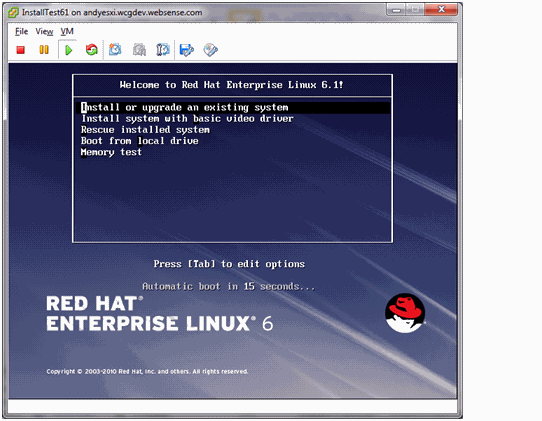Select the 'Memory test' boot entry
The width and height of the screenshot is (542, 421).
111,152
